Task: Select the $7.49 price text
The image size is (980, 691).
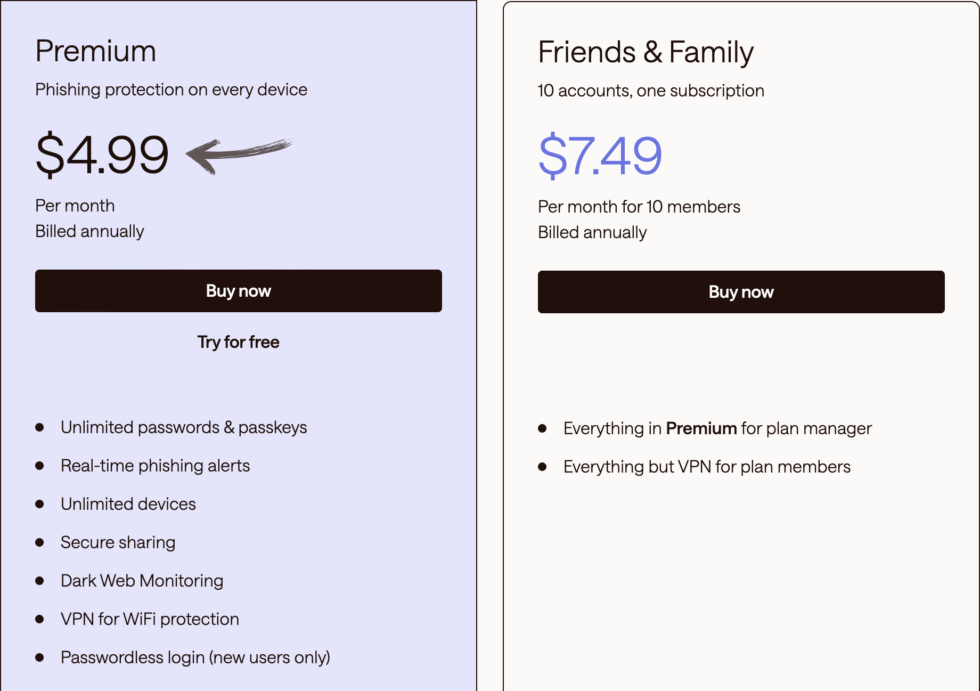Action: (x=601, y=153)
